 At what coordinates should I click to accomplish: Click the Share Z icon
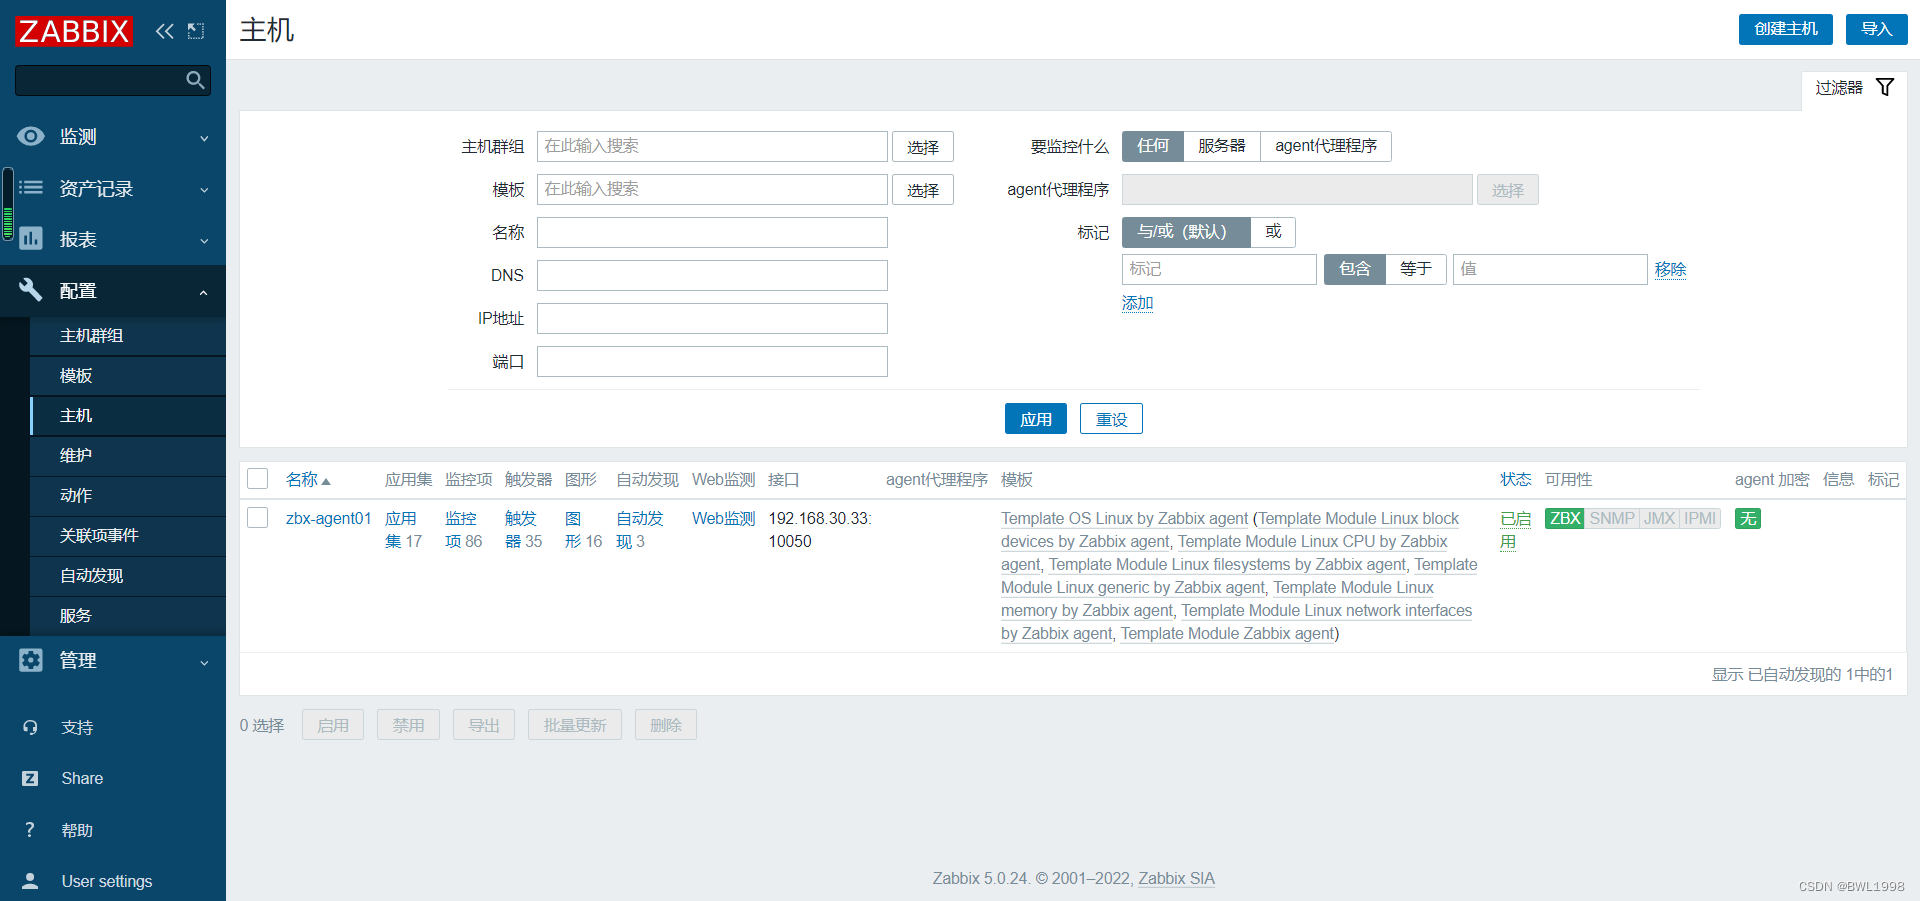point(30,778)
